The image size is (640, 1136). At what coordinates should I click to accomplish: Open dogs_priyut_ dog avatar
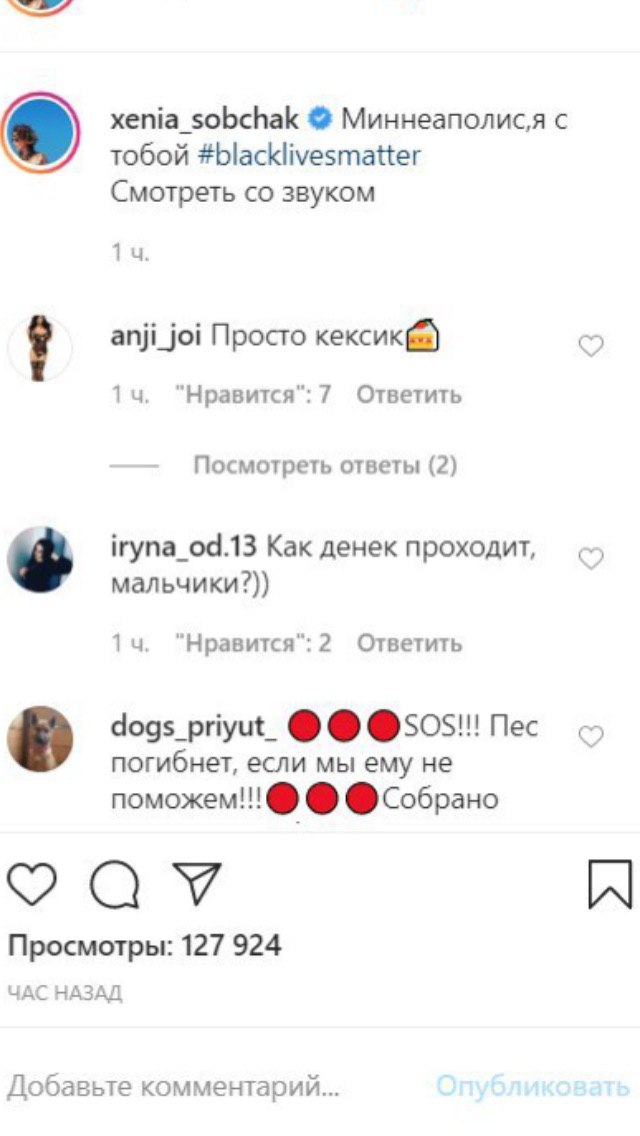point(40,739)
